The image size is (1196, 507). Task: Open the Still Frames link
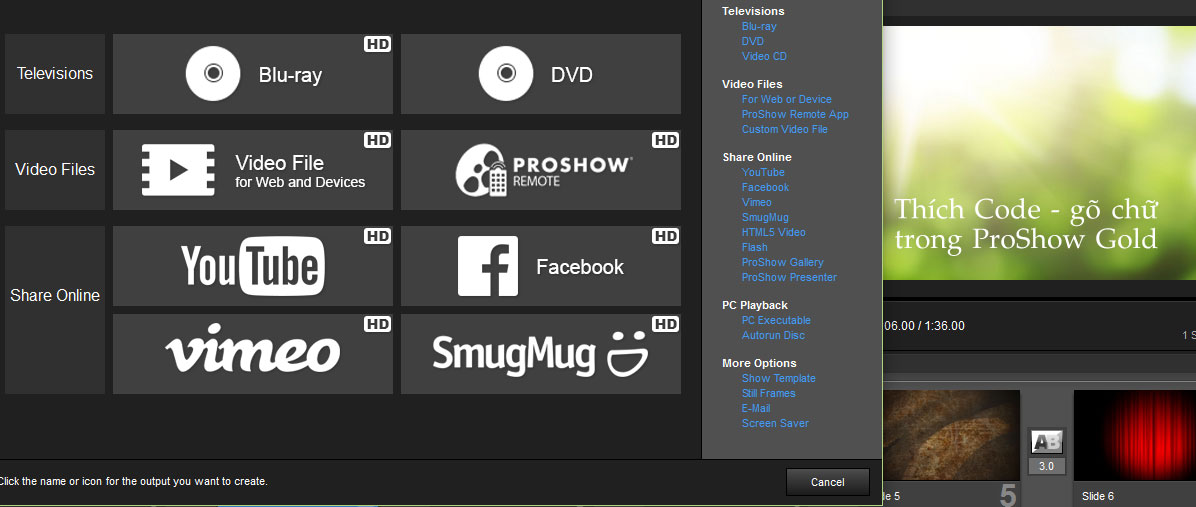tap(768, 393)
